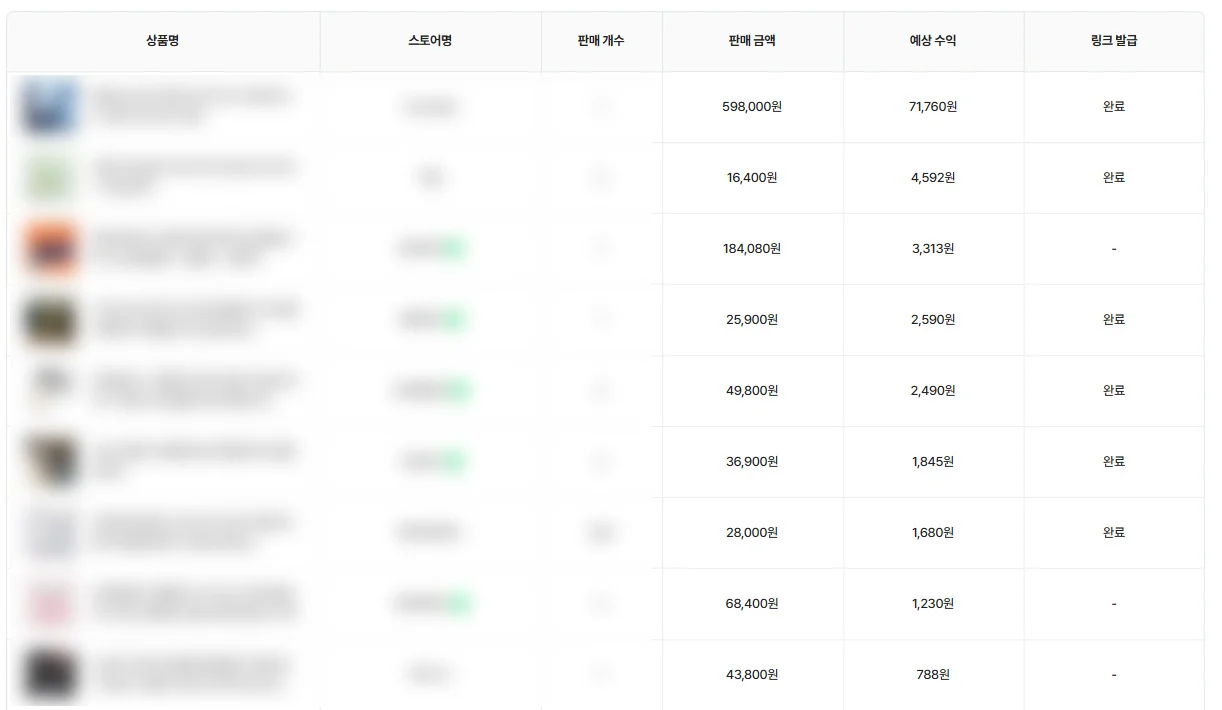Open product thumbnail in the 49,800원 row
Screen dimensions: 1222x710
pyautogui.click(x=51, y=390)
